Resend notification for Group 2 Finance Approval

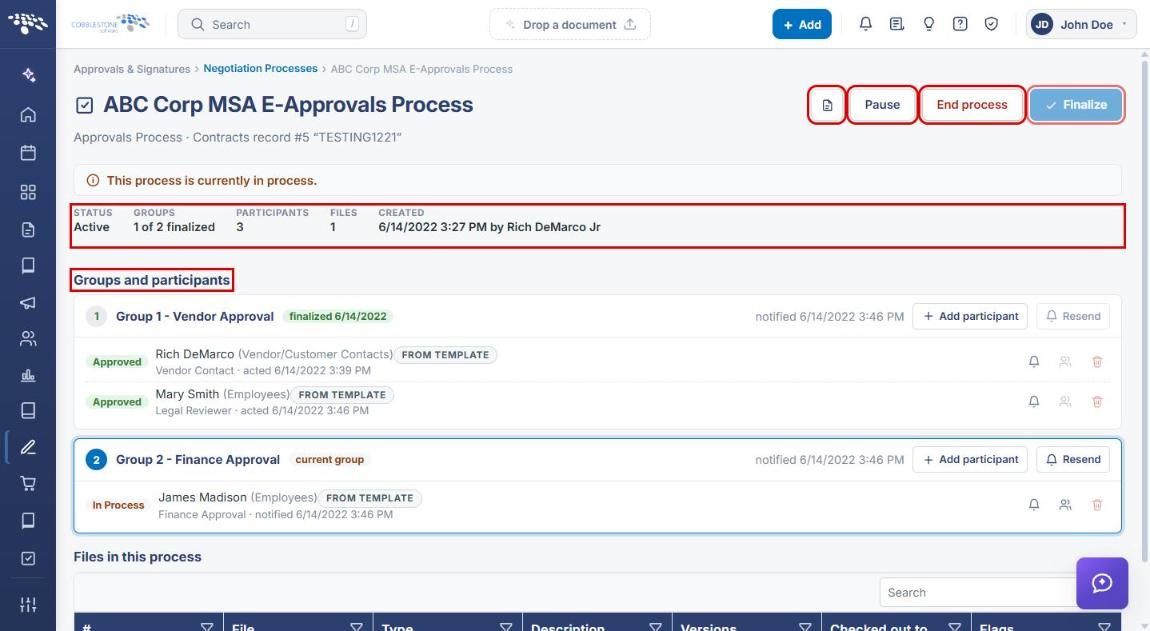tap(1073, 459)
